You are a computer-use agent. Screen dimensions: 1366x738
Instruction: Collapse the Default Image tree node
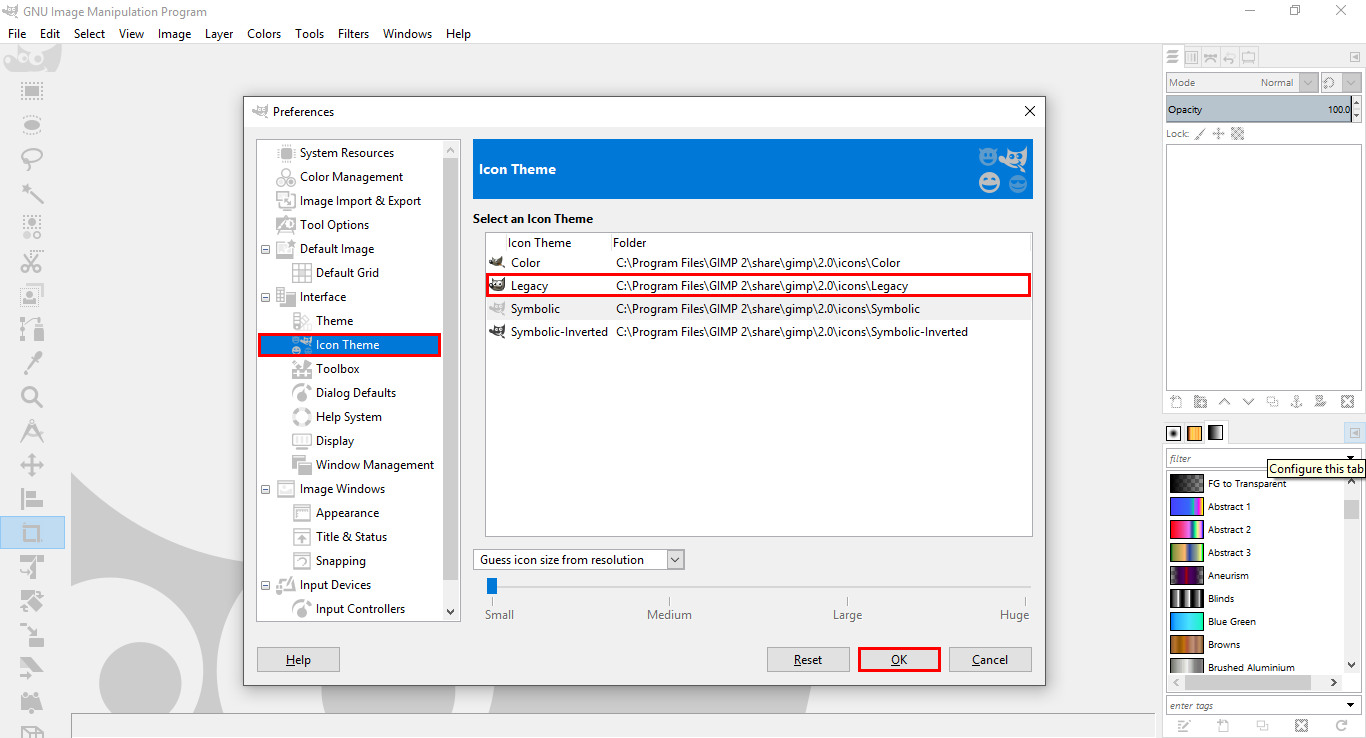pyautogui.click(x=266, y=249)
